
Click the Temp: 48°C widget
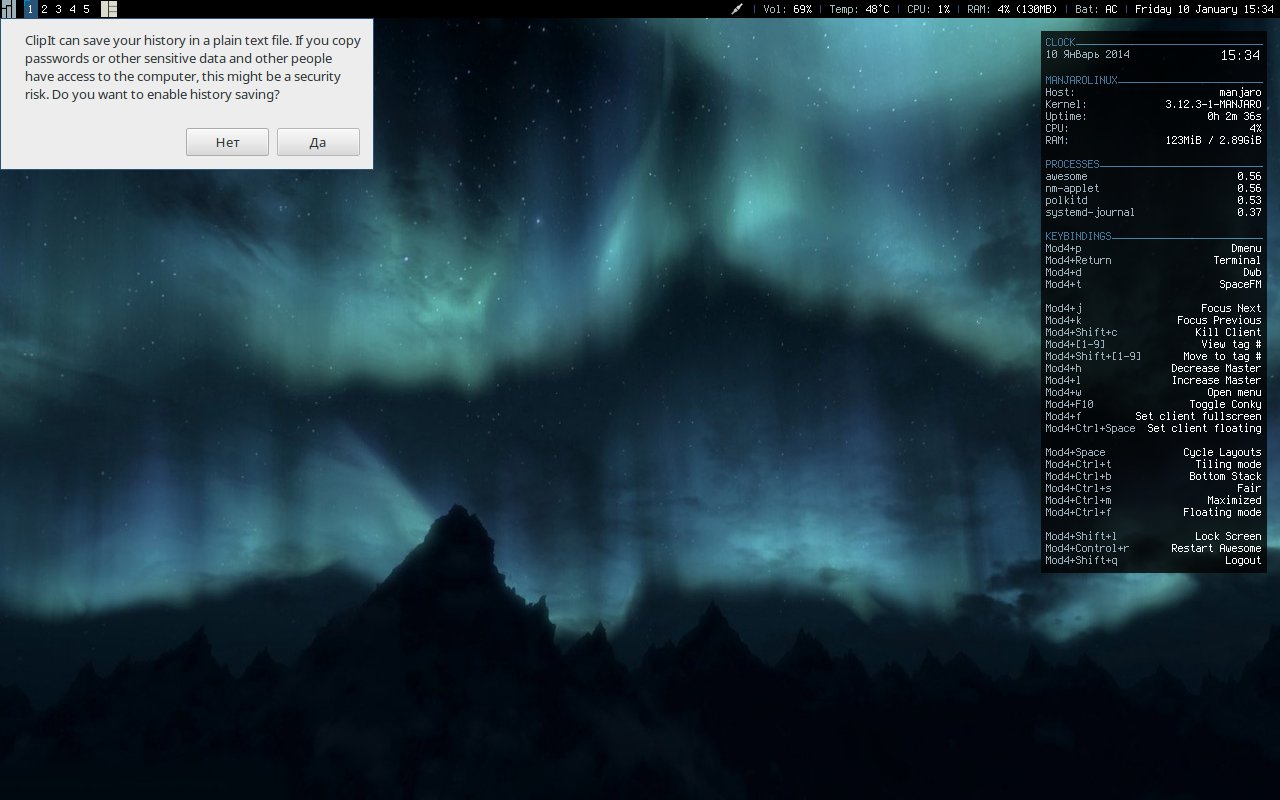(859, 9)
